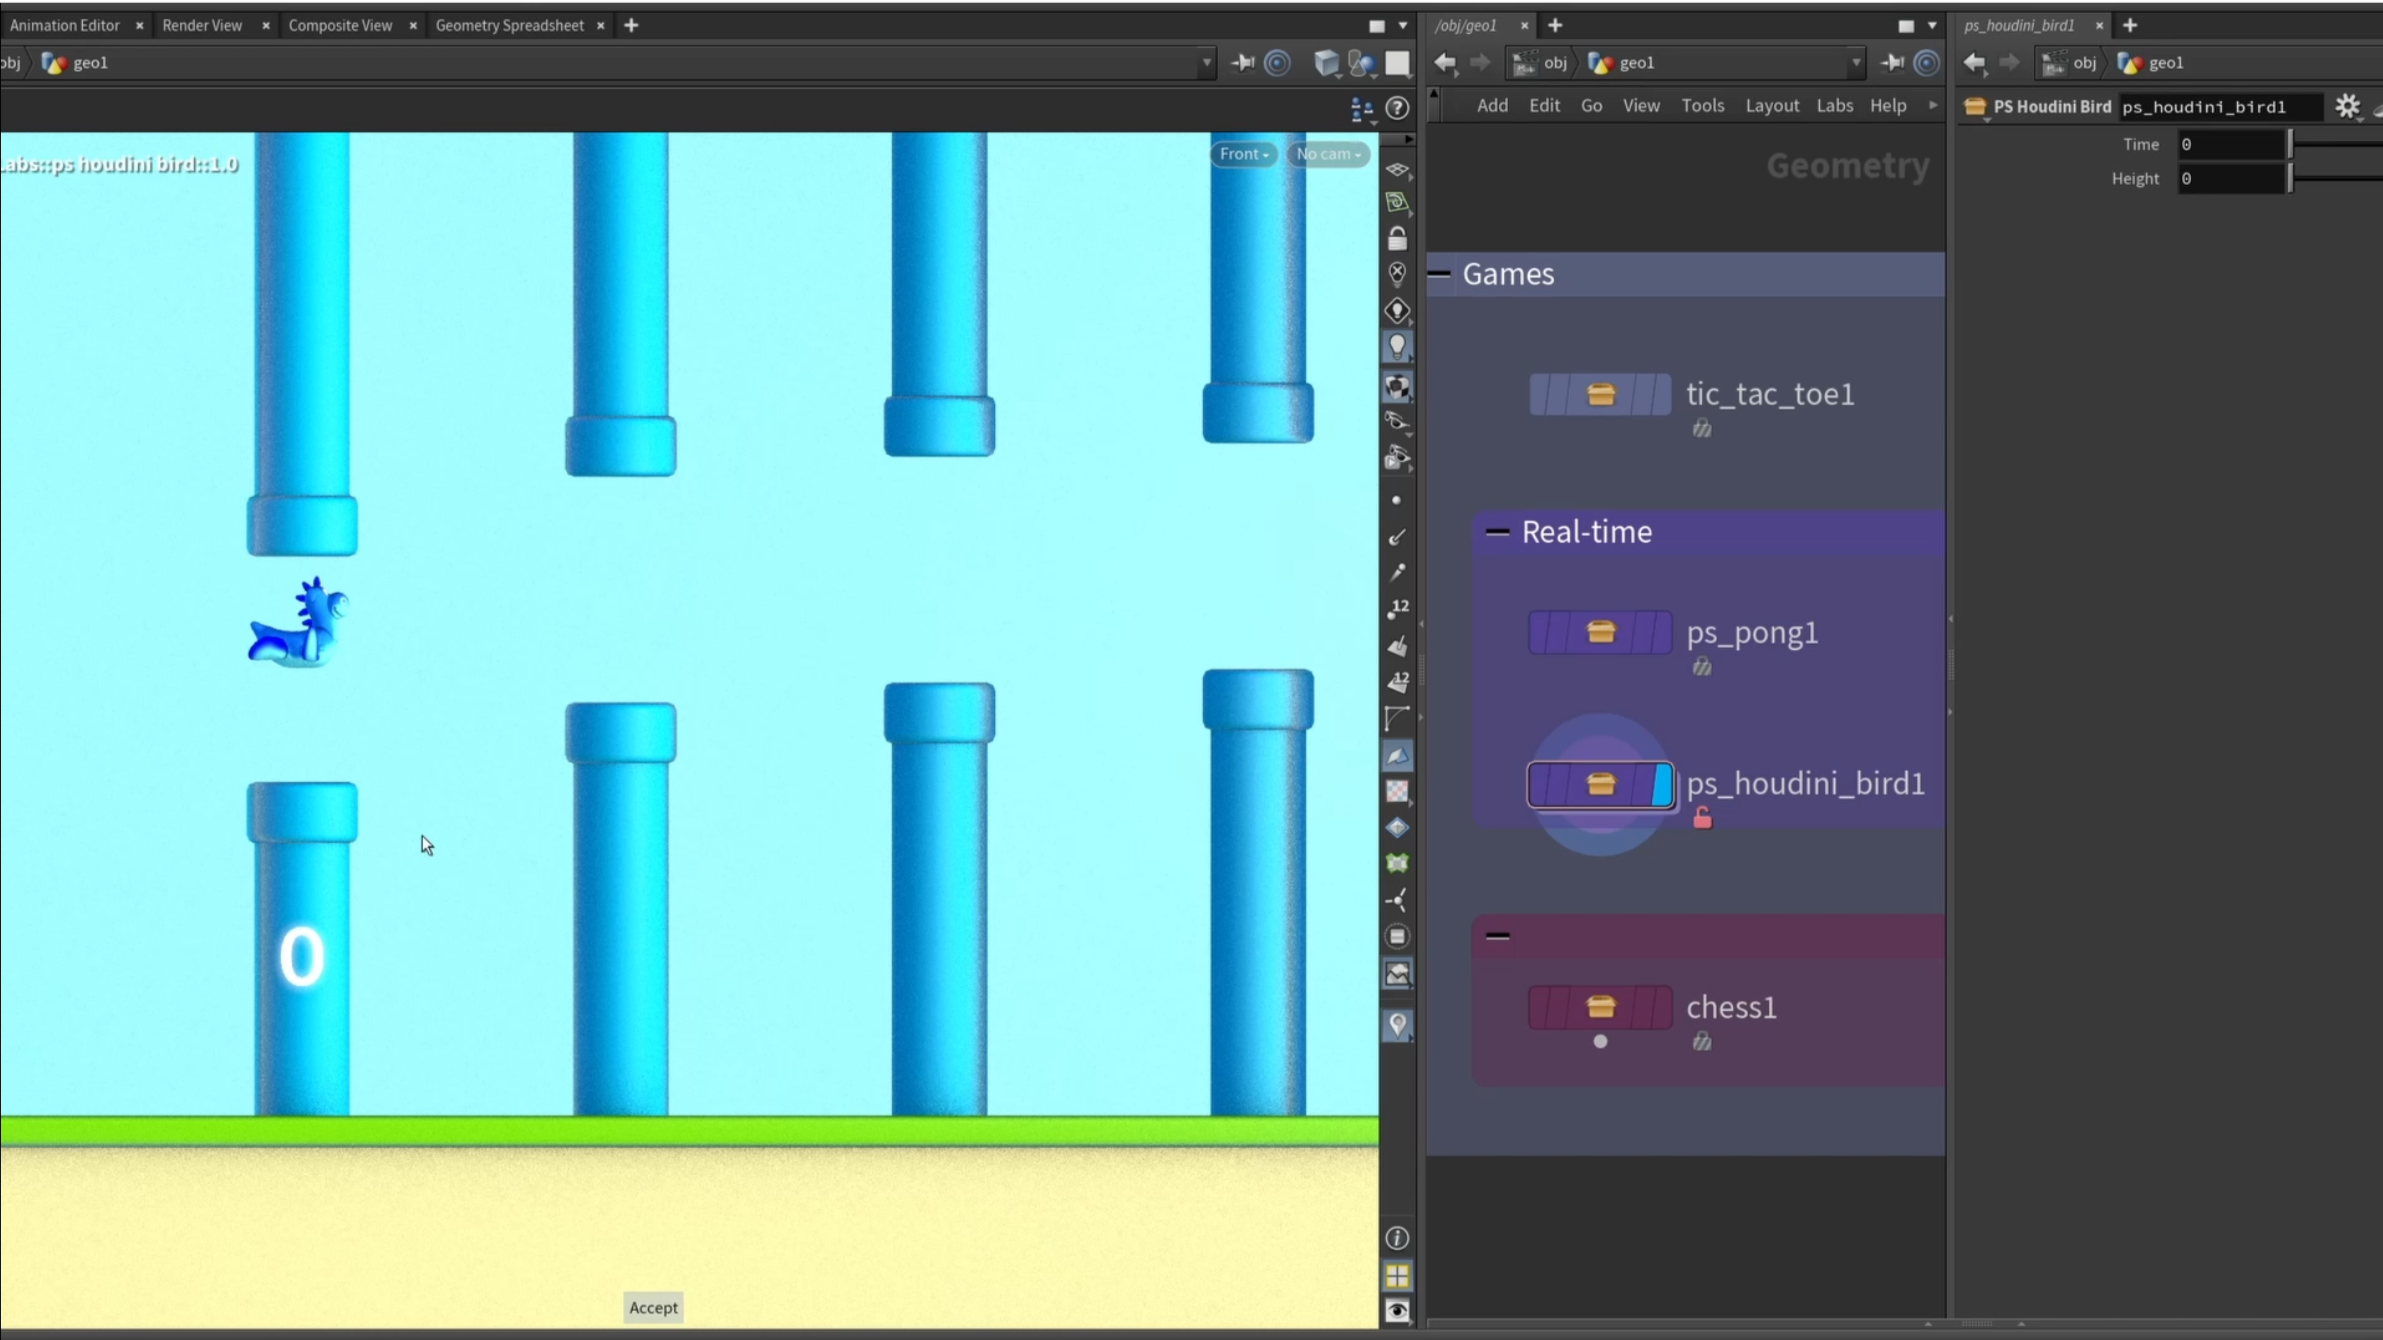Click the network editor back arrow
This screenshot has width=2383, height=1340.
(x=1445, y=63)
